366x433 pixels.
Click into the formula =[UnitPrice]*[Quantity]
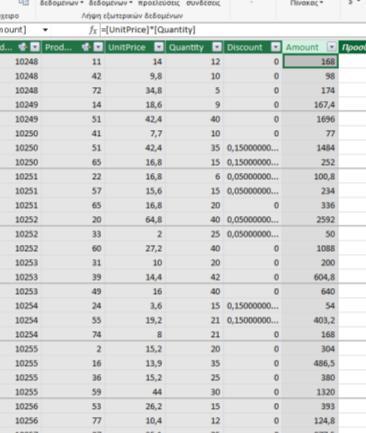point(148,30)
